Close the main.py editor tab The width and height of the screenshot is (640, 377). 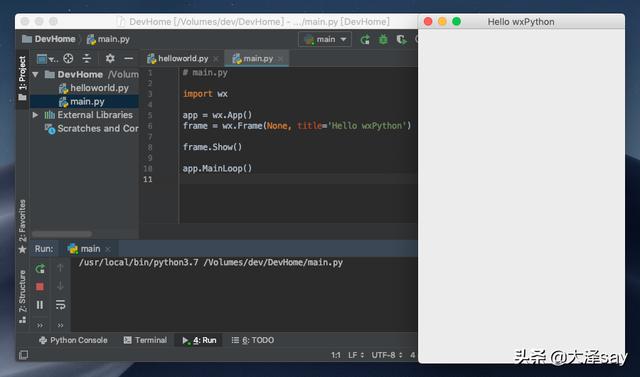(280, 59)
